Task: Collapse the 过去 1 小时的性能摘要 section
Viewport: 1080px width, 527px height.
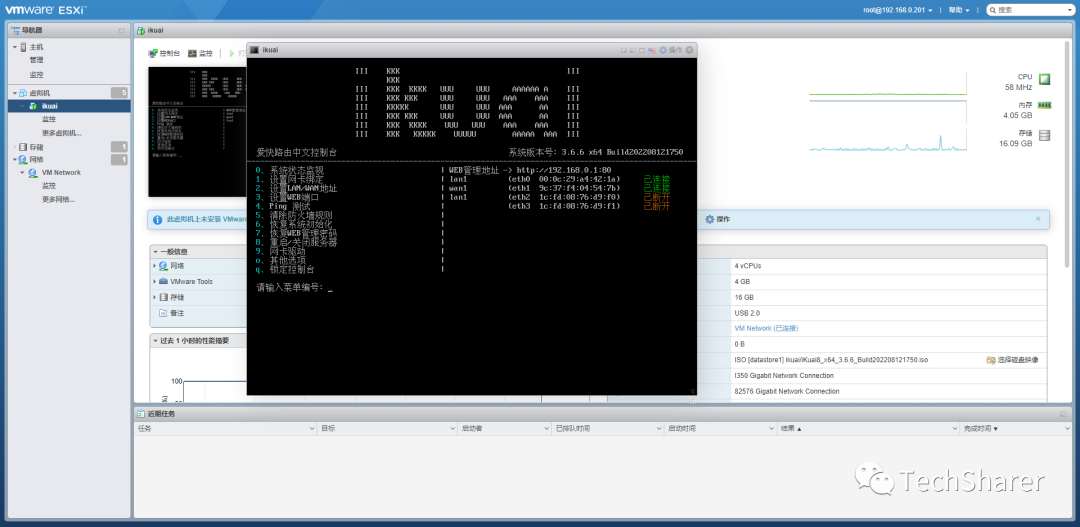Action: pos(155,340)
